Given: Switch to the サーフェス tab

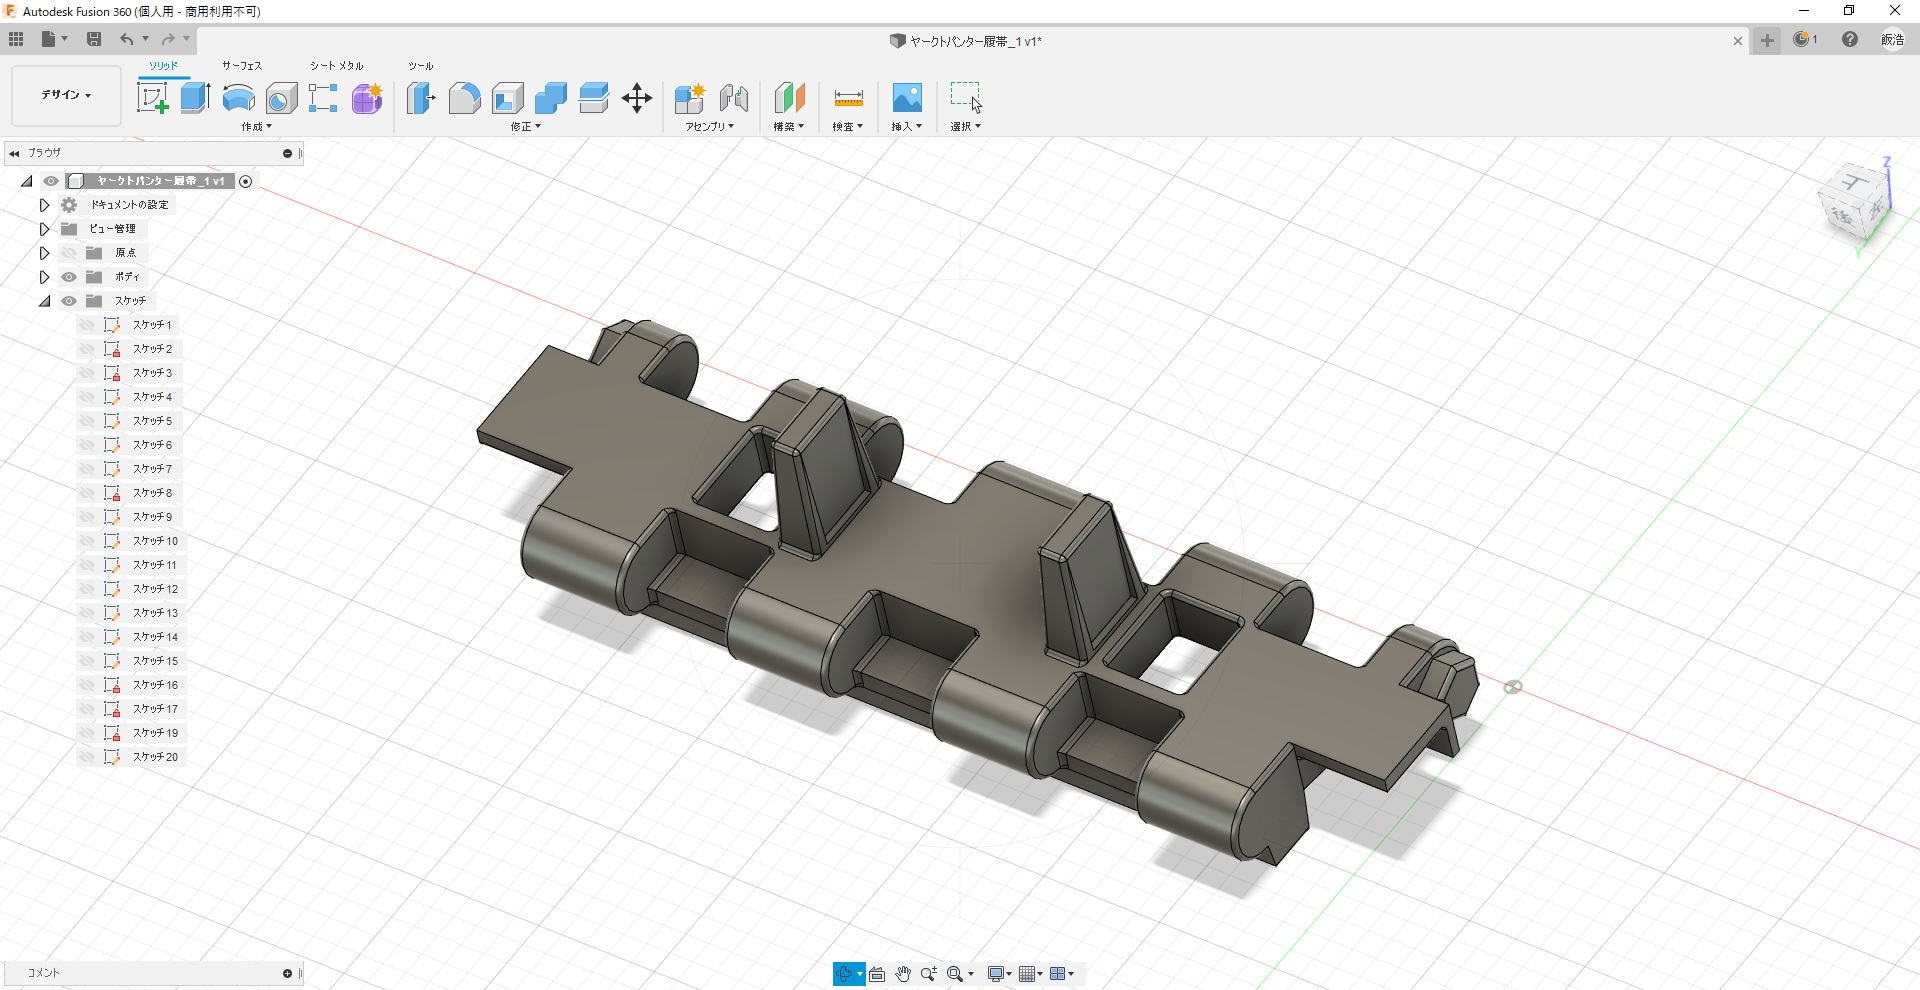Looking at the screenshot, I should click(242, 66).
